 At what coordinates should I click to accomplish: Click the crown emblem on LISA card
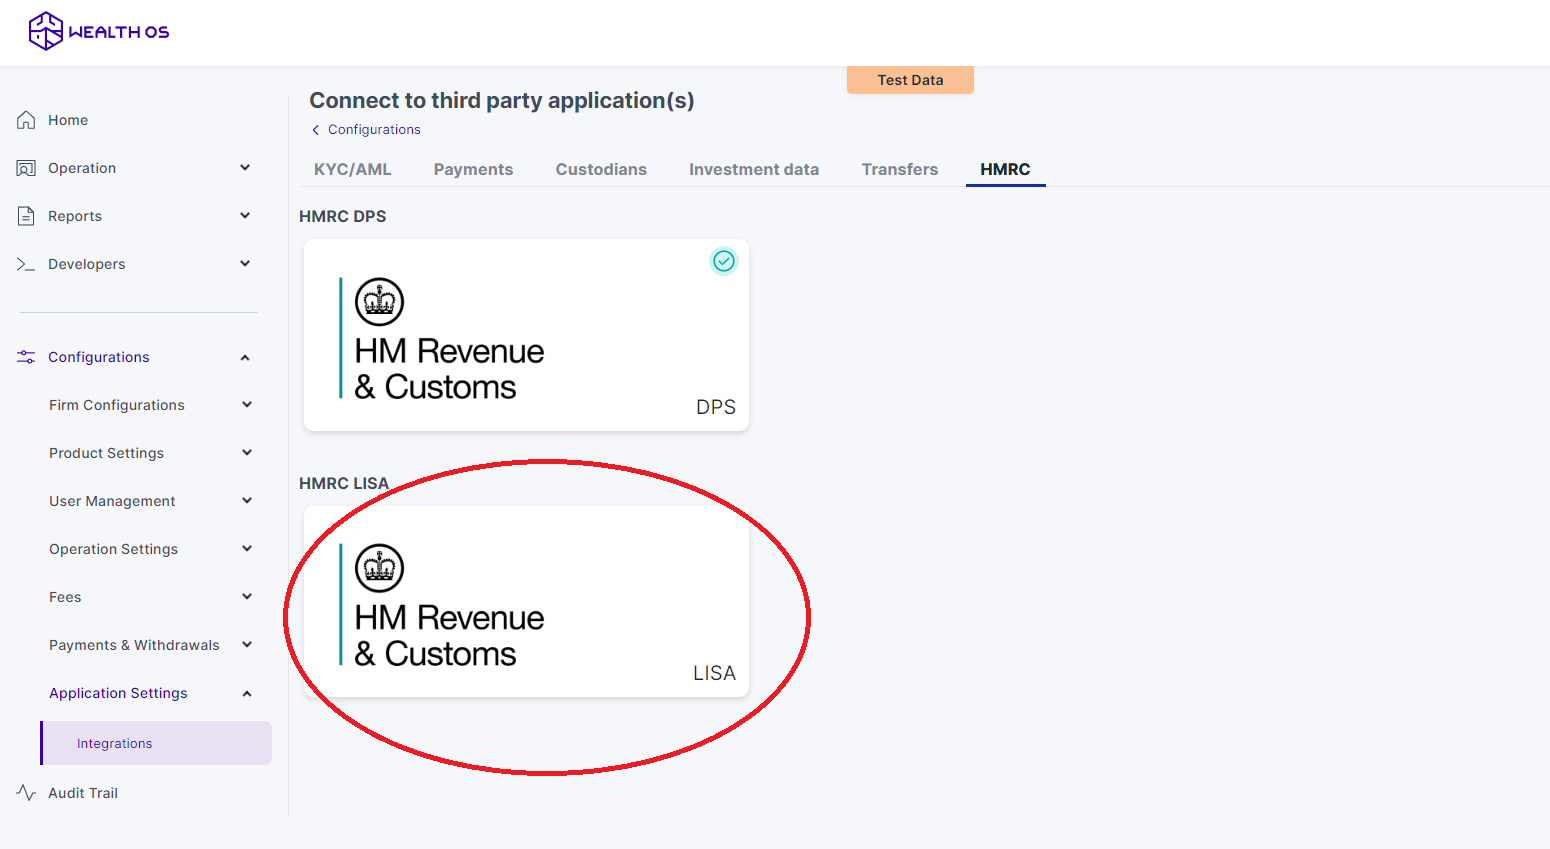(380, 569)
